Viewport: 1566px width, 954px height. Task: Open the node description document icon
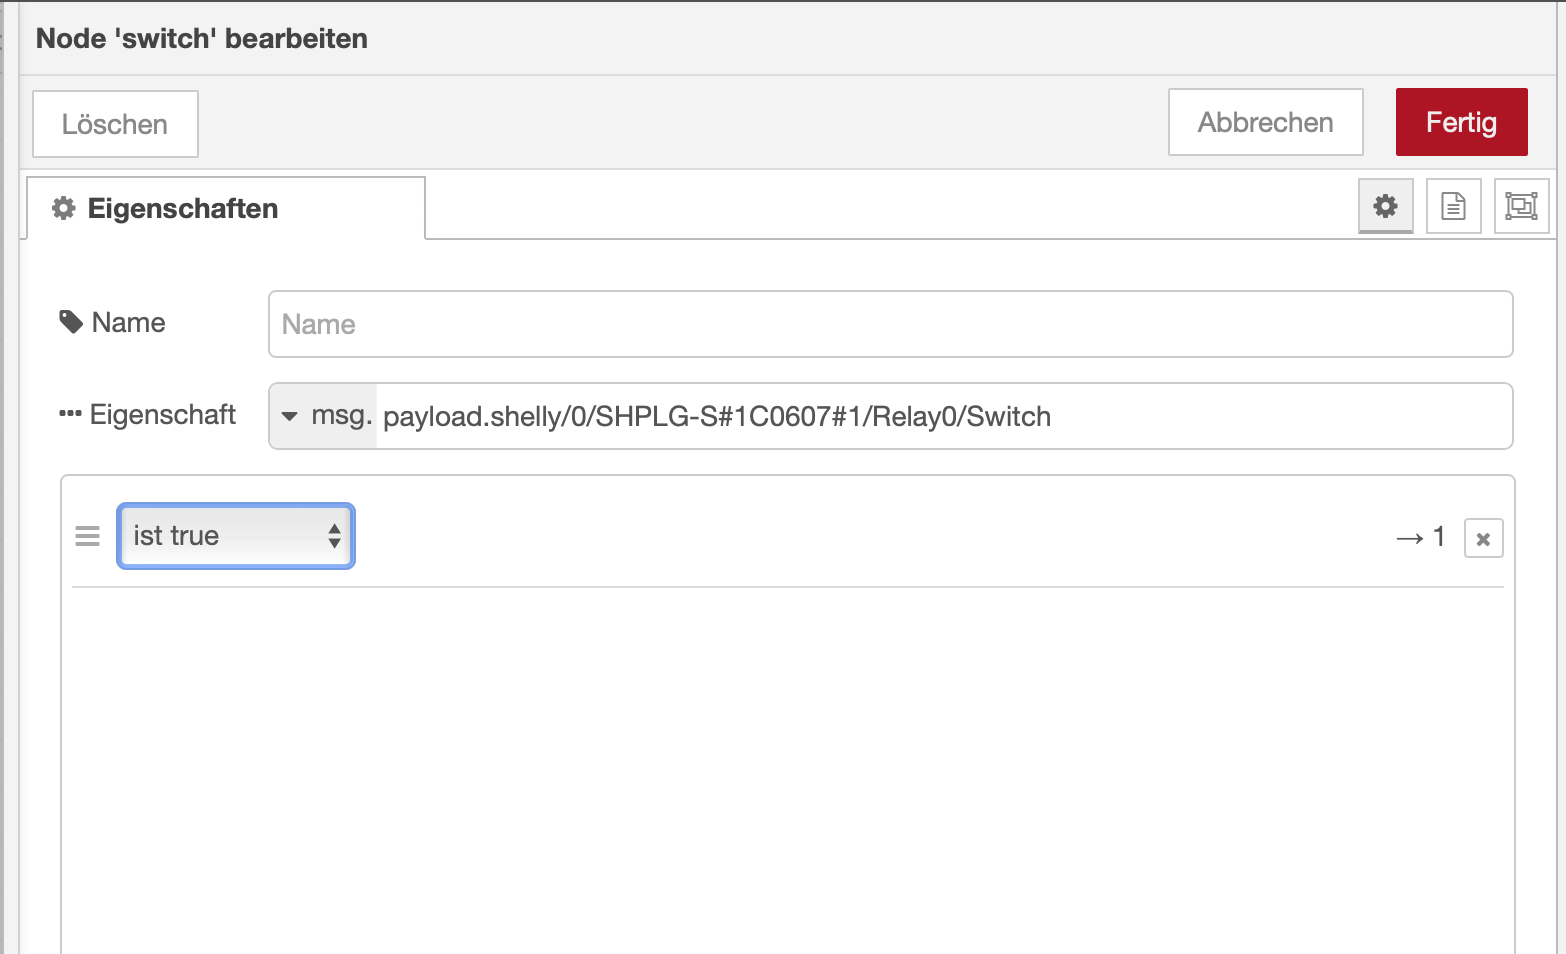coord(1453,206)
